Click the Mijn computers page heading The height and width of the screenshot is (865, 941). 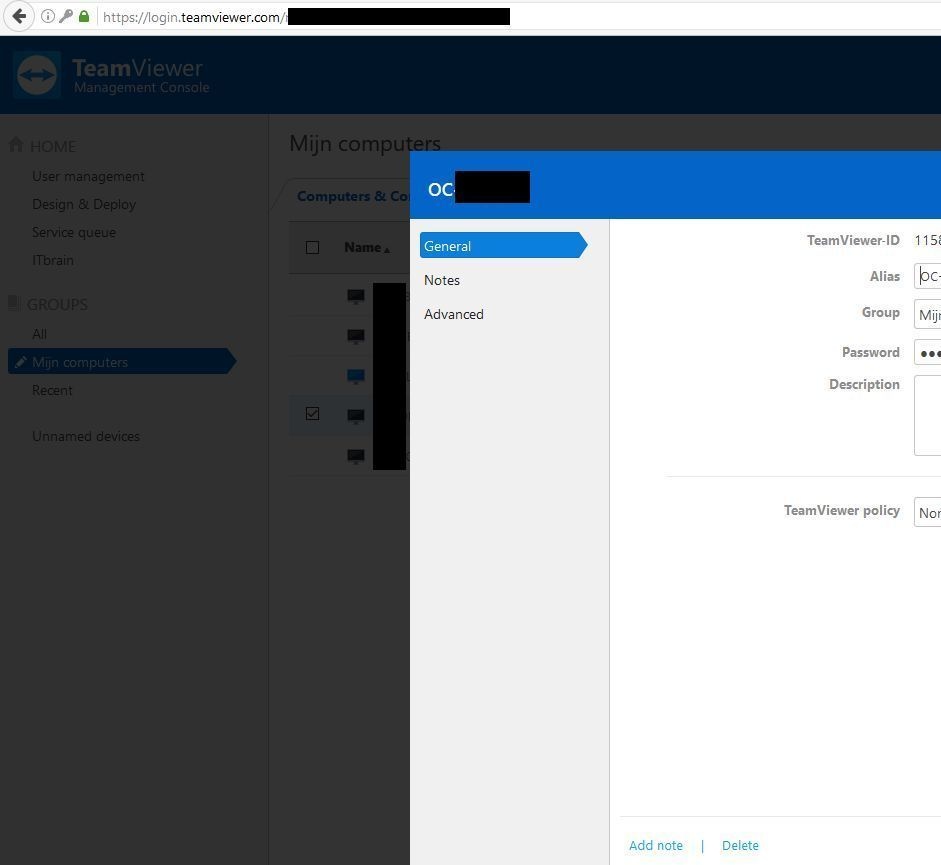point(365,144)
